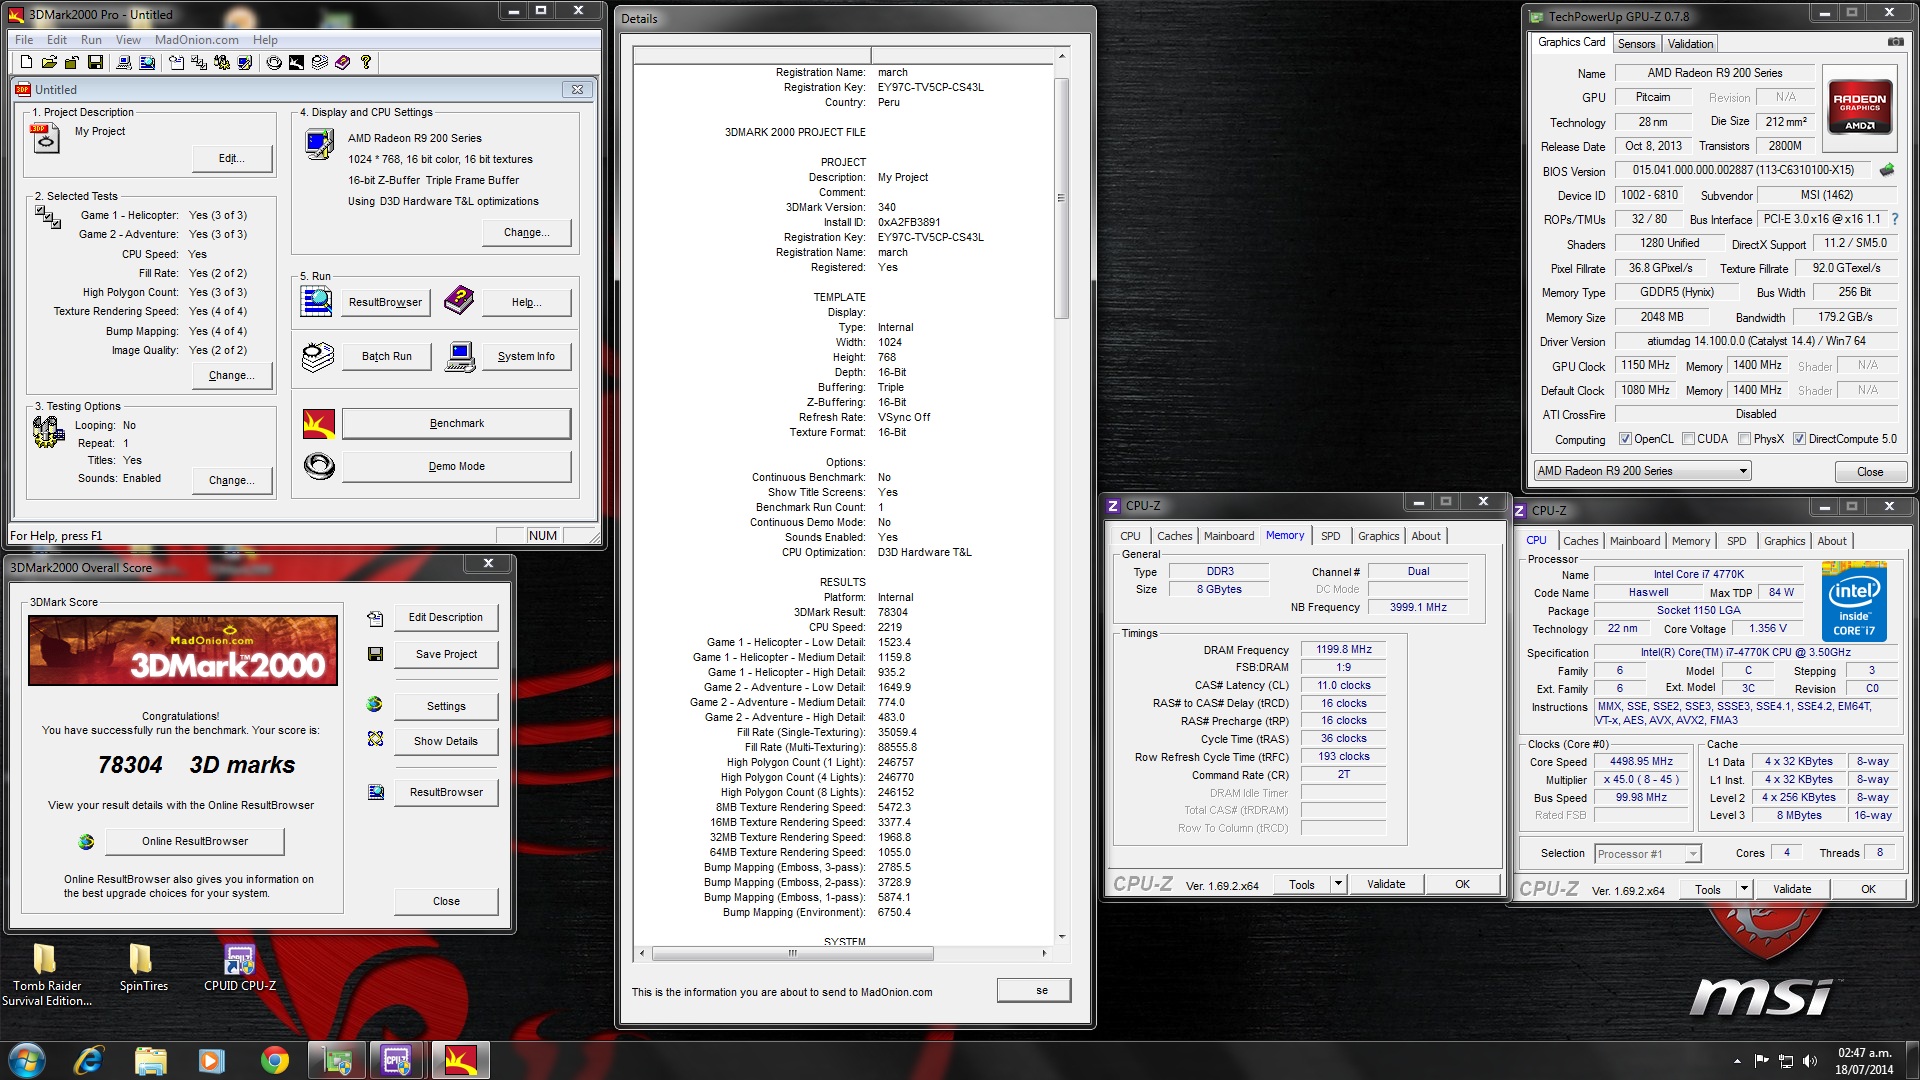Show hidden system tray icons arrow

point(1737,1061)
